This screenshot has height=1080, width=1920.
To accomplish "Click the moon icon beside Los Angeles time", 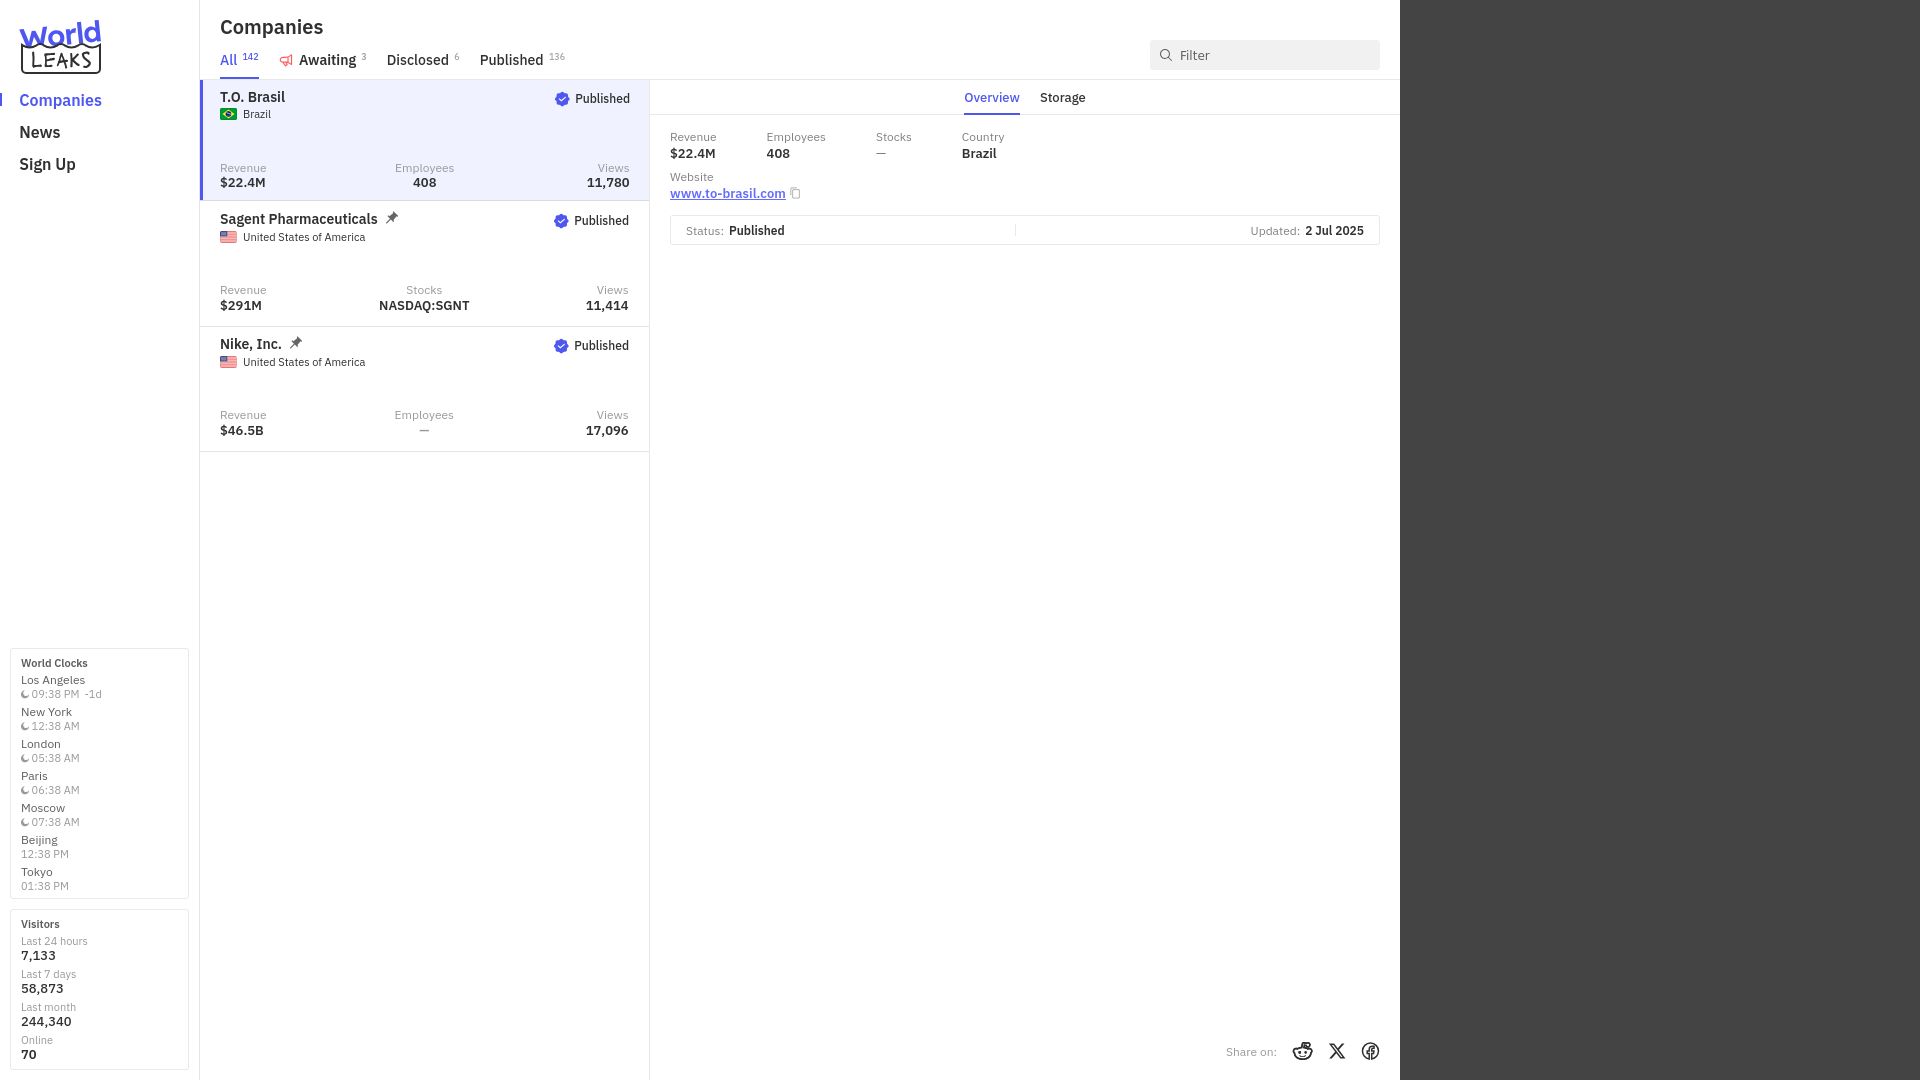I will pyautogui.click(x=25, y=695).
